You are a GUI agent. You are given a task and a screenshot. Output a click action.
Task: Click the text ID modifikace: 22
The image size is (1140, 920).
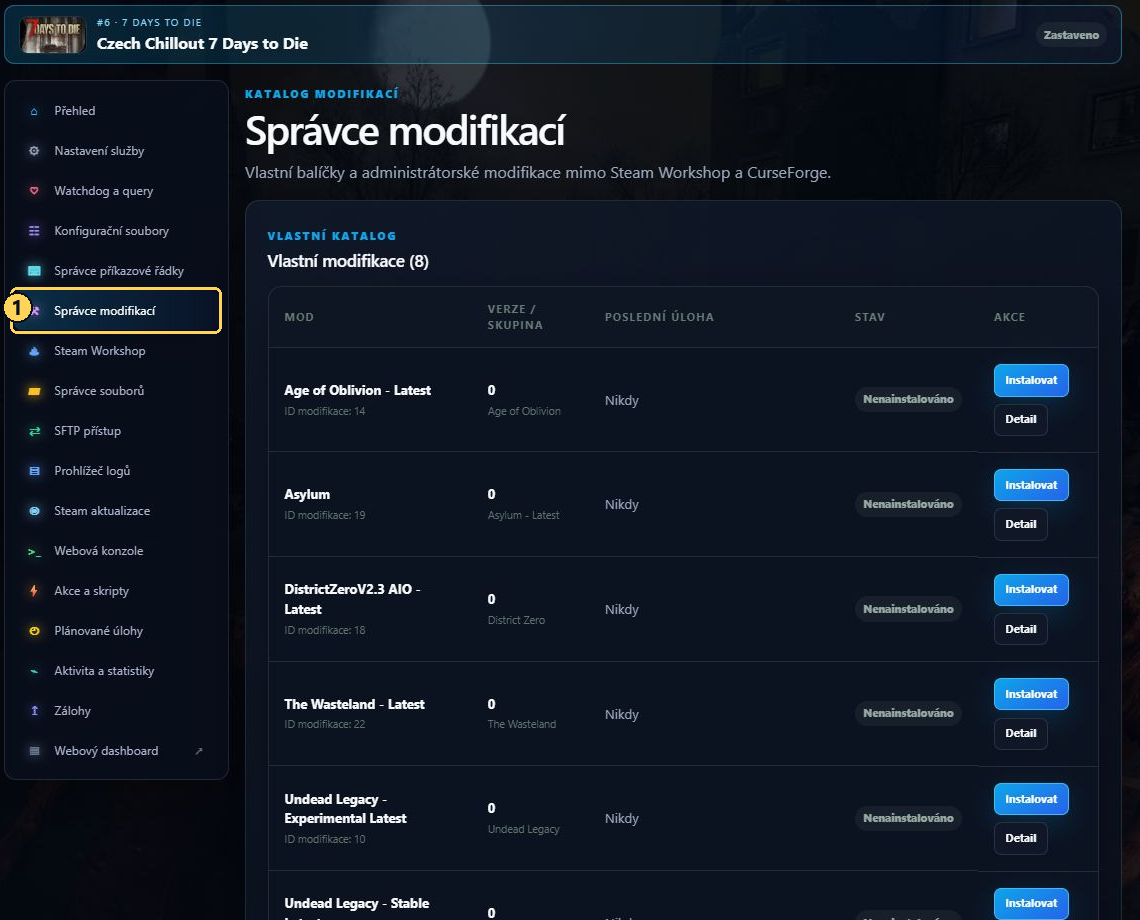coord(325,724)
